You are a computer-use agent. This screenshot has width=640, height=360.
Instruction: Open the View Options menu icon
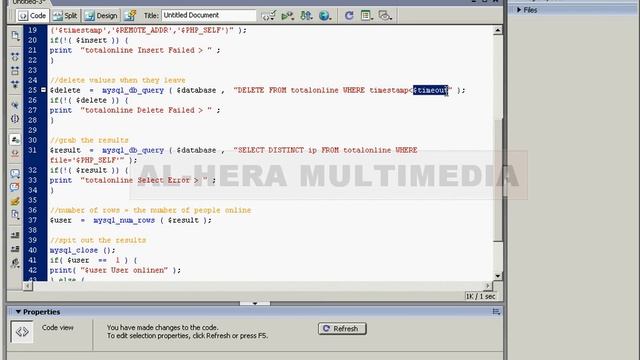click(367, 16)
